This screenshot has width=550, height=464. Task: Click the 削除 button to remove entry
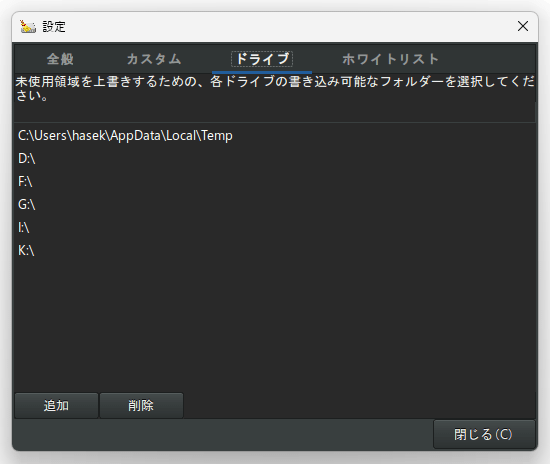[x=141, y=405]
